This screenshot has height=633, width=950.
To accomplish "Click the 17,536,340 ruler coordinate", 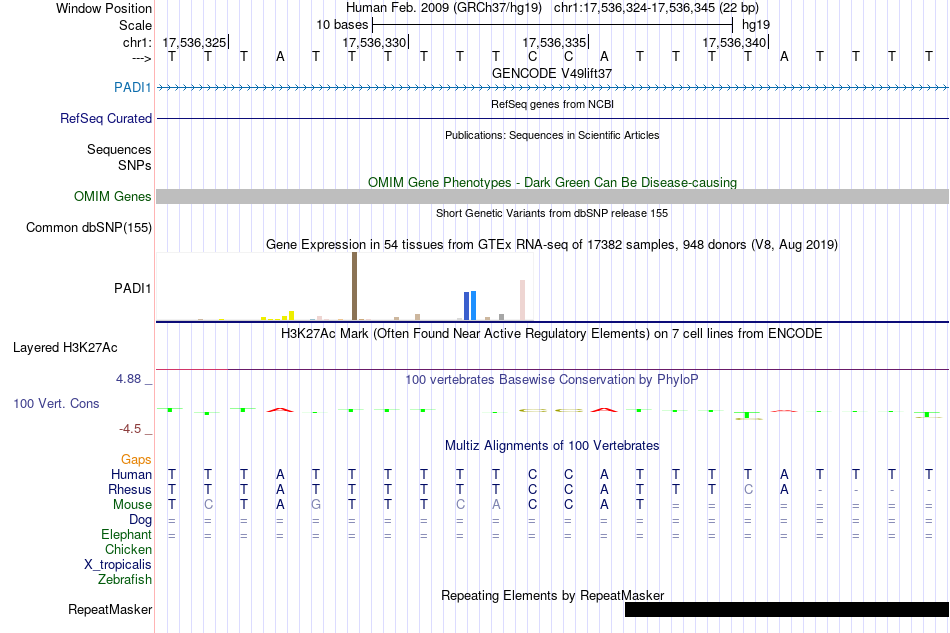I will pos(734,42).
